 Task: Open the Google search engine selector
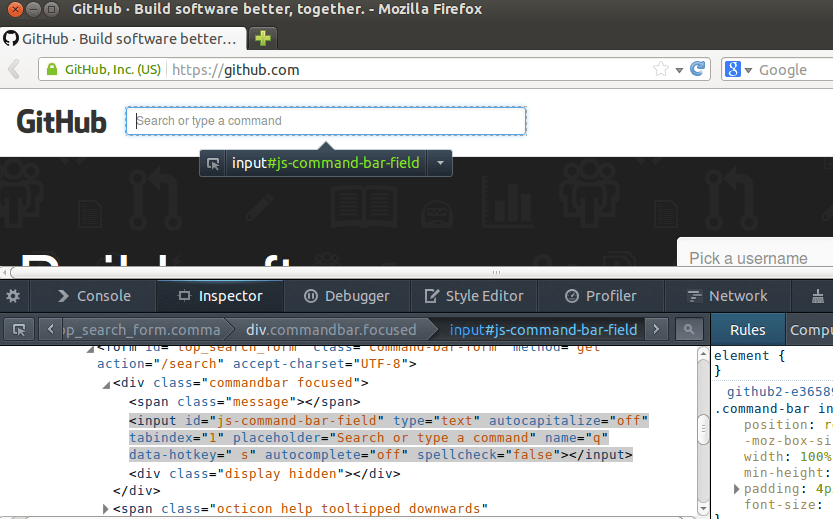738,70
